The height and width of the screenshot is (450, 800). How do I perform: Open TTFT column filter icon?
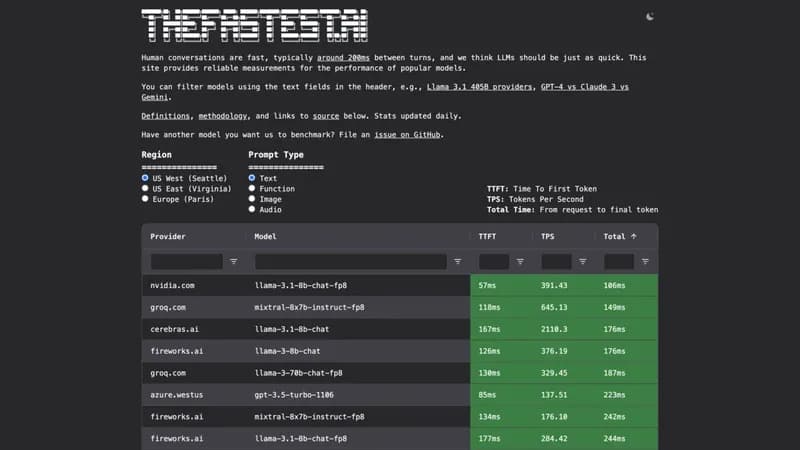point(520,261)
